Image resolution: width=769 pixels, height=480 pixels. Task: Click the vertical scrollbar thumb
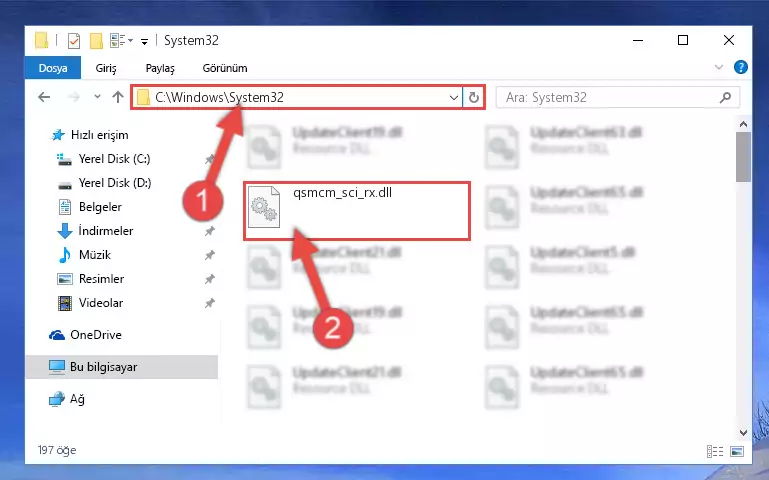tap(743, 157)
